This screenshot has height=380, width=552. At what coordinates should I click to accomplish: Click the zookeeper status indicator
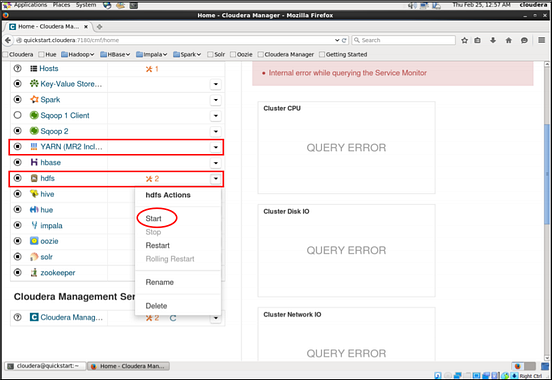pos(17,272)
